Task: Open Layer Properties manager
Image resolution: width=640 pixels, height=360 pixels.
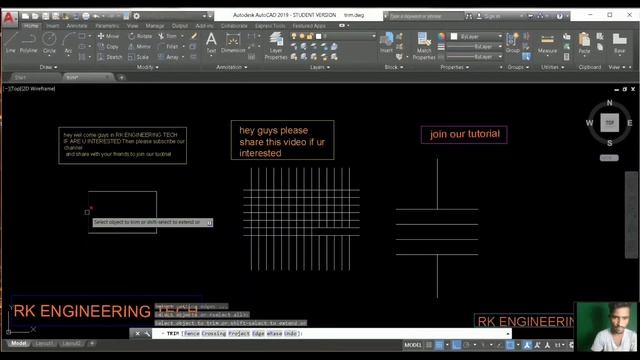Action: click(x=276, y=46)
